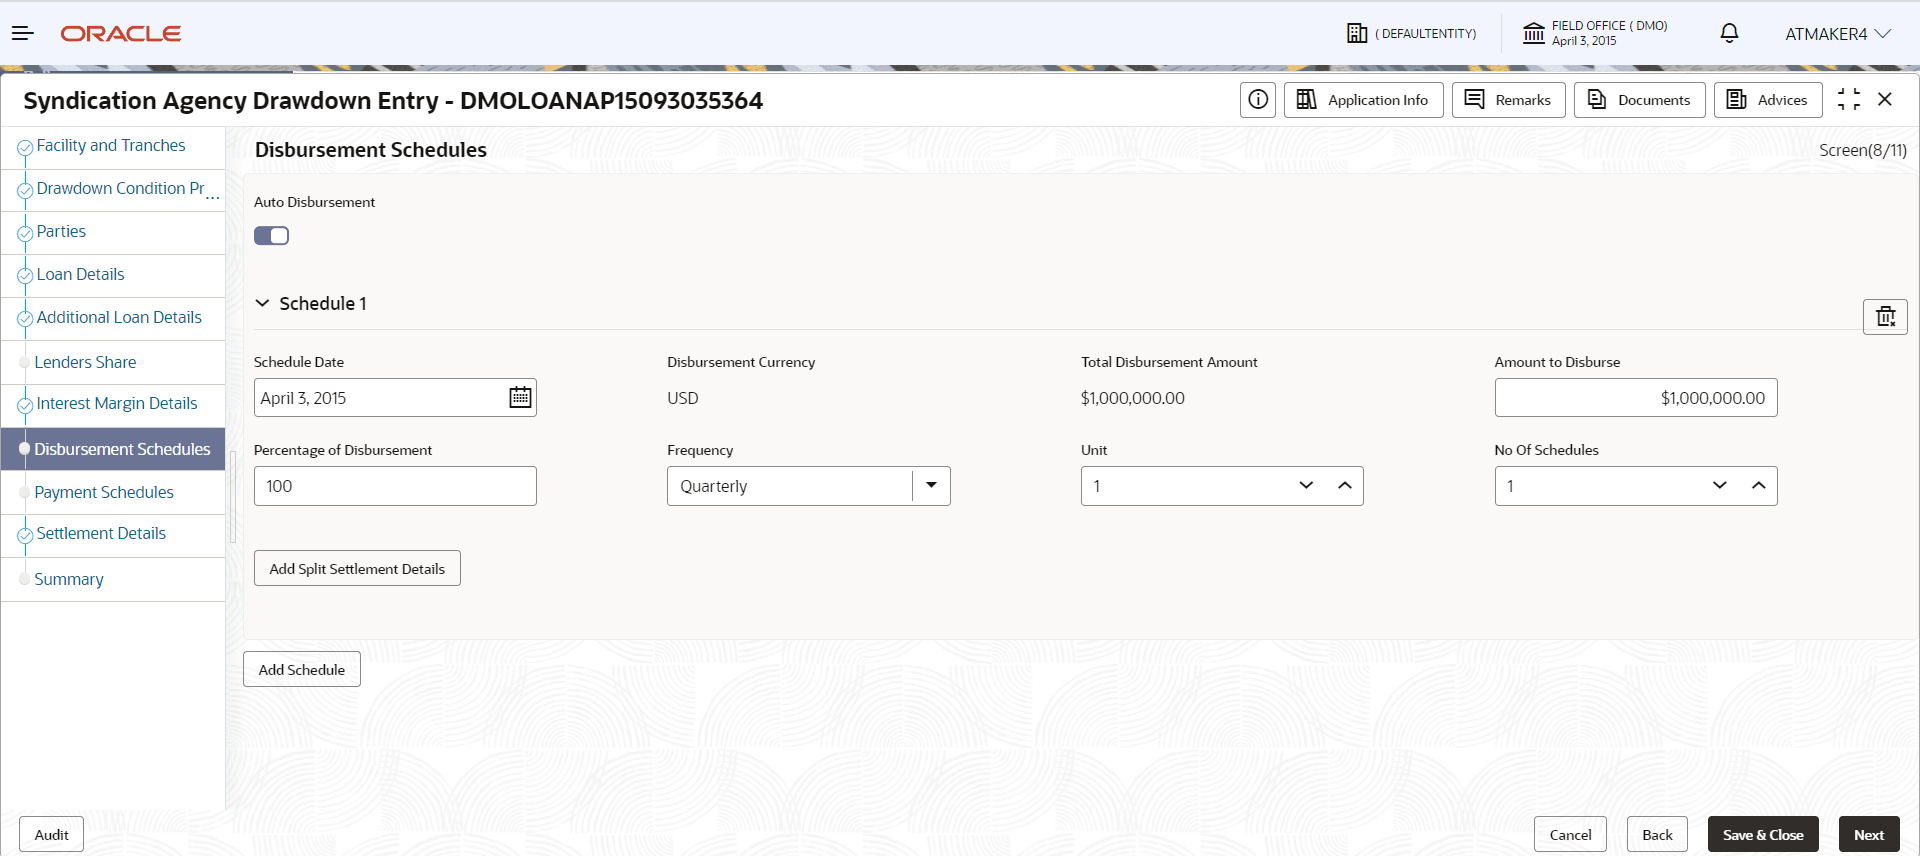Screen dimensions: 1920x856
Task: Go to Summary step
Action: (69, 579)
